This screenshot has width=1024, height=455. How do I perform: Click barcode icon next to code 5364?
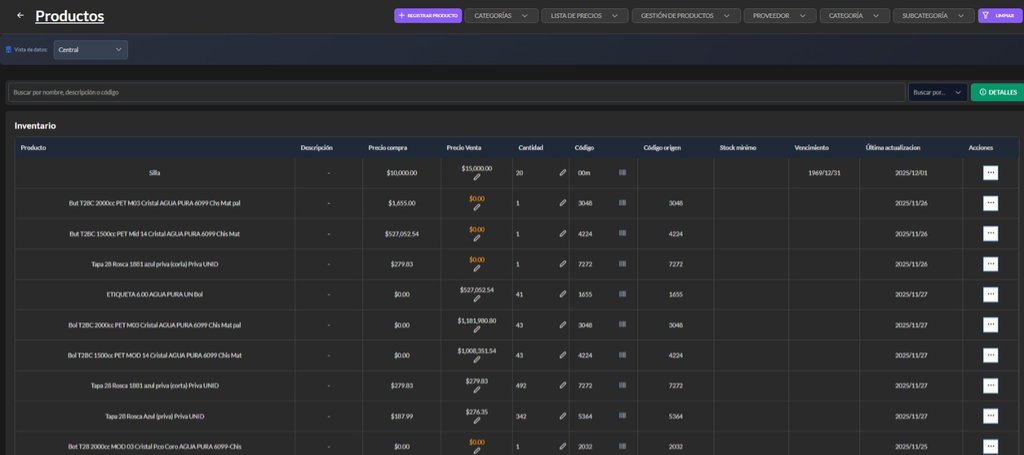click(x=622, y=416)
